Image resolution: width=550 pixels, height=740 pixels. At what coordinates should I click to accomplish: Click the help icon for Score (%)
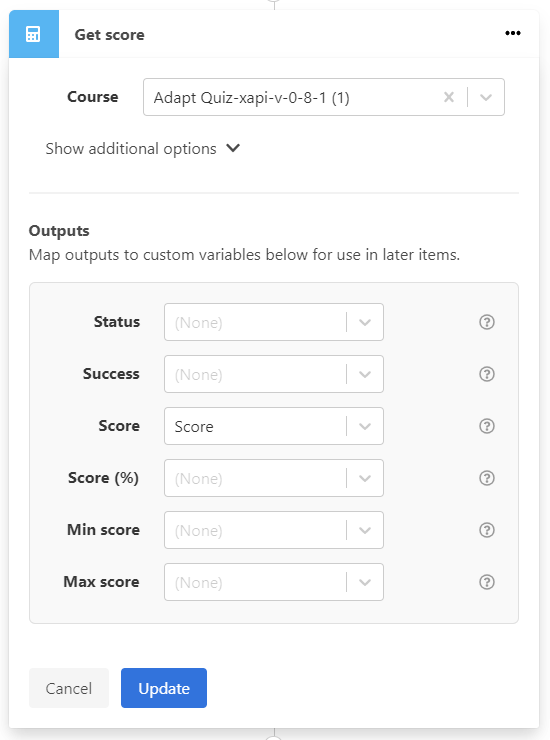click(x=487, y=478)
